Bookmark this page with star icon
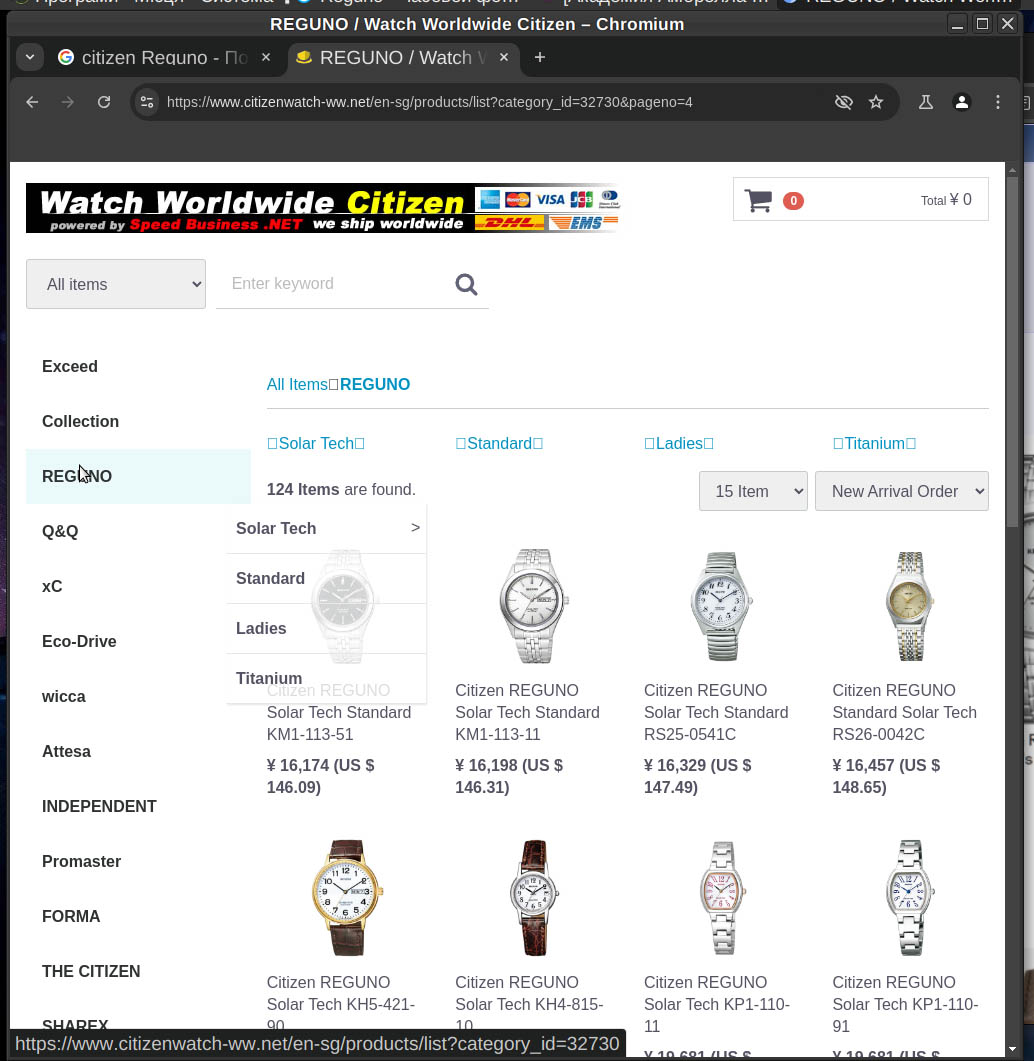 [876, 102]
